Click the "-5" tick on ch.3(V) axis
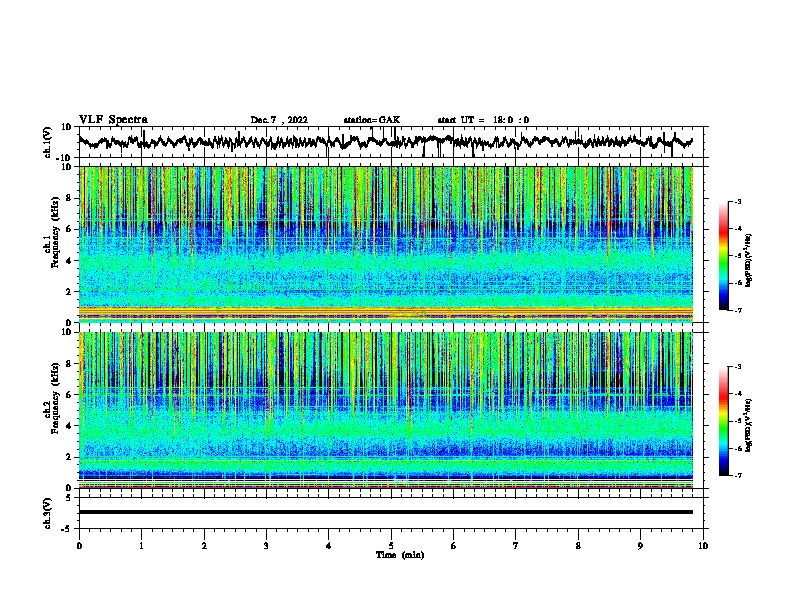 point(68,529)
